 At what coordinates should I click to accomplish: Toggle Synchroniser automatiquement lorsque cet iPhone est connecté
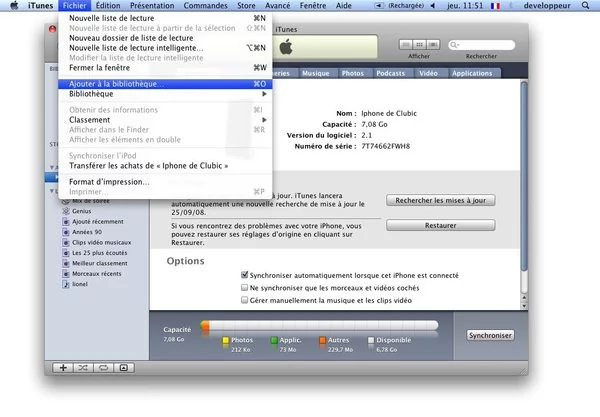click(245, 275)
